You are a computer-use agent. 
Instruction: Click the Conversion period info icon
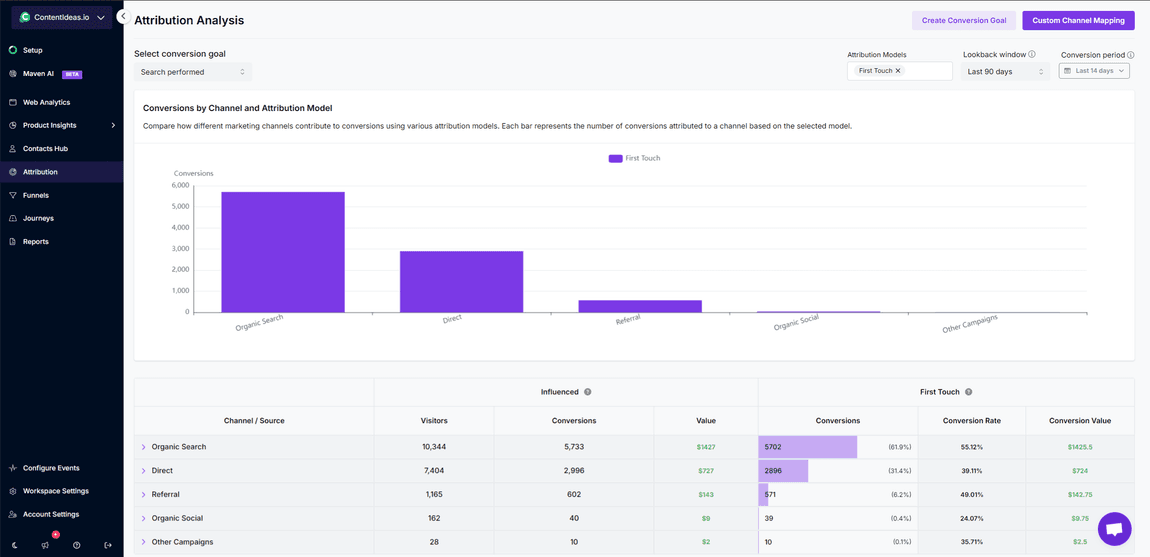(1131, 55)
